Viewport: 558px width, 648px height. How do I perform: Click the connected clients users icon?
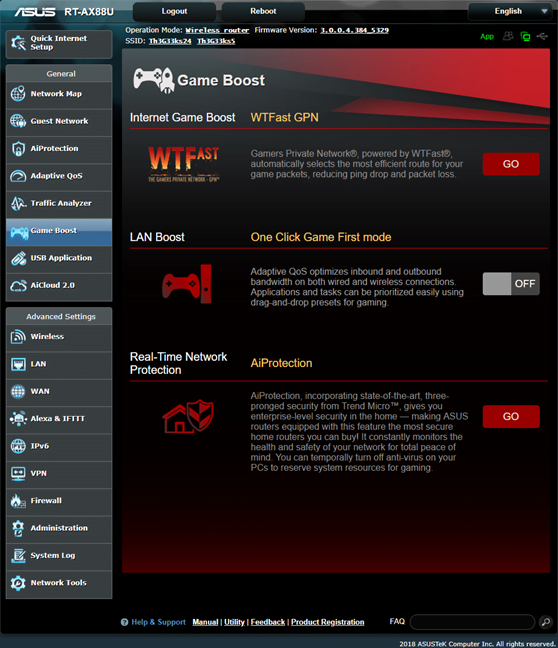click(x=508, y=36)
